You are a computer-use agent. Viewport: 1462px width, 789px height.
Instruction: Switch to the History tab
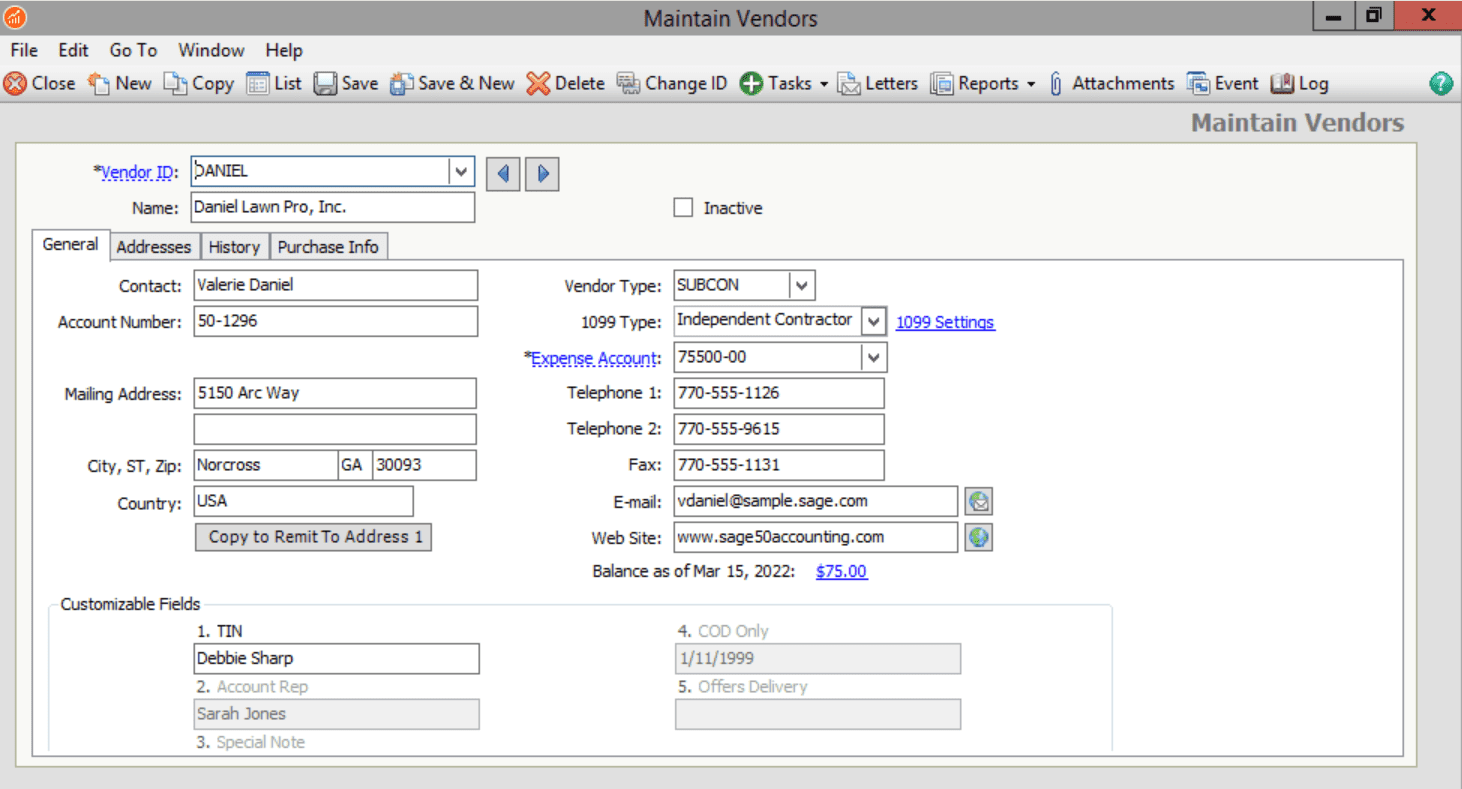(x=234, y=247)
